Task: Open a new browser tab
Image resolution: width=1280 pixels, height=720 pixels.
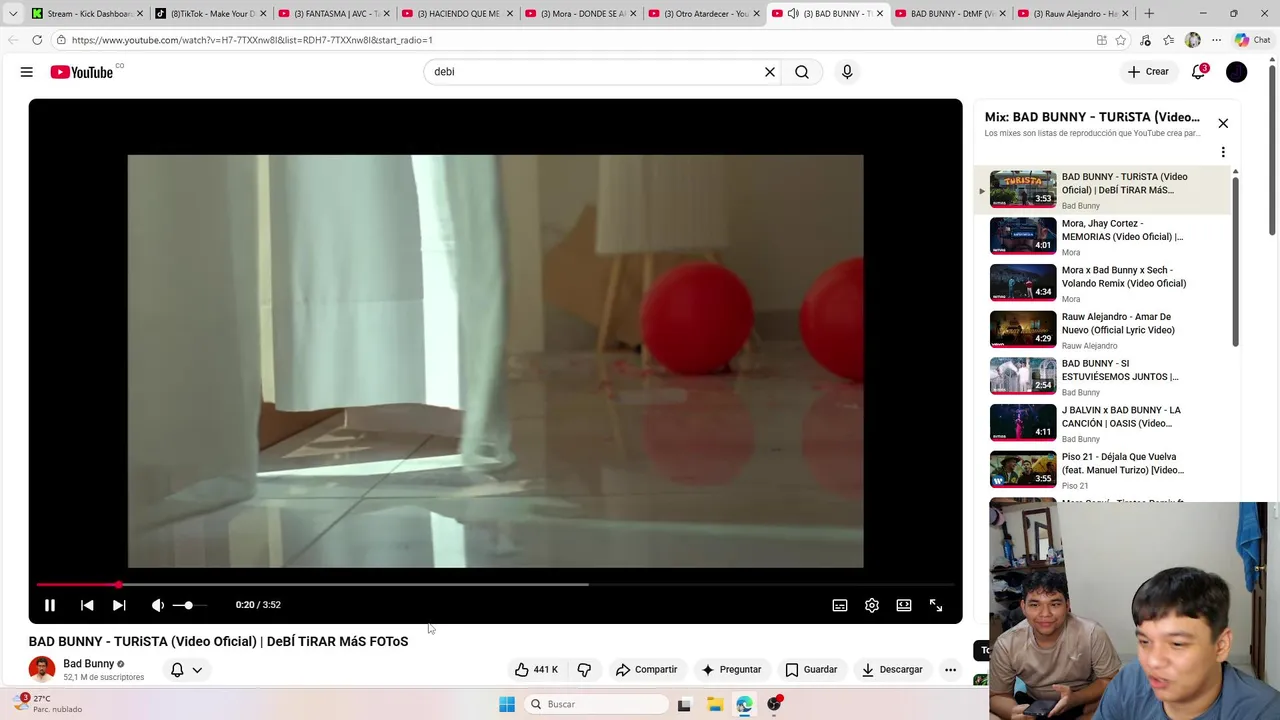Action: (x=1149, y=14)
